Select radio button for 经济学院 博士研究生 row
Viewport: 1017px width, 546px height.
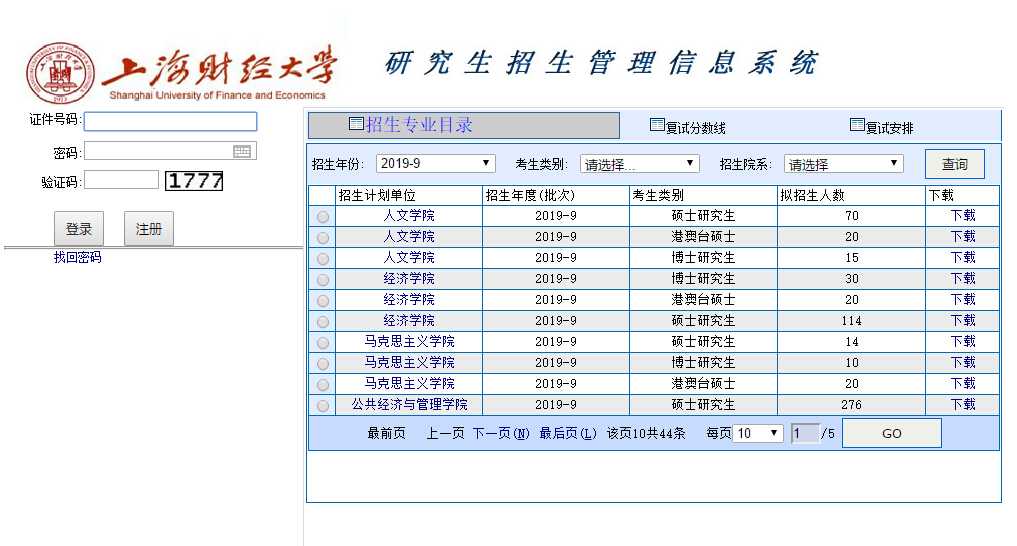coord(322,279)
